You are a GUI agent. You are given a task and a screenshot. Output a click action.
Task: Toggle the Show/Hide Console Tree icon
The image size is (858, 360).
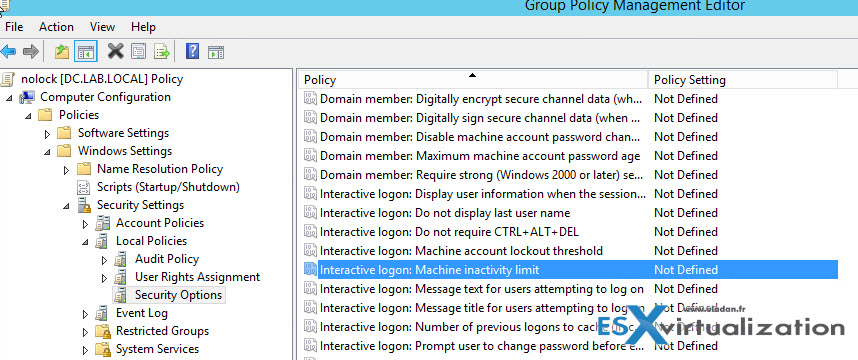click(86, 52)
